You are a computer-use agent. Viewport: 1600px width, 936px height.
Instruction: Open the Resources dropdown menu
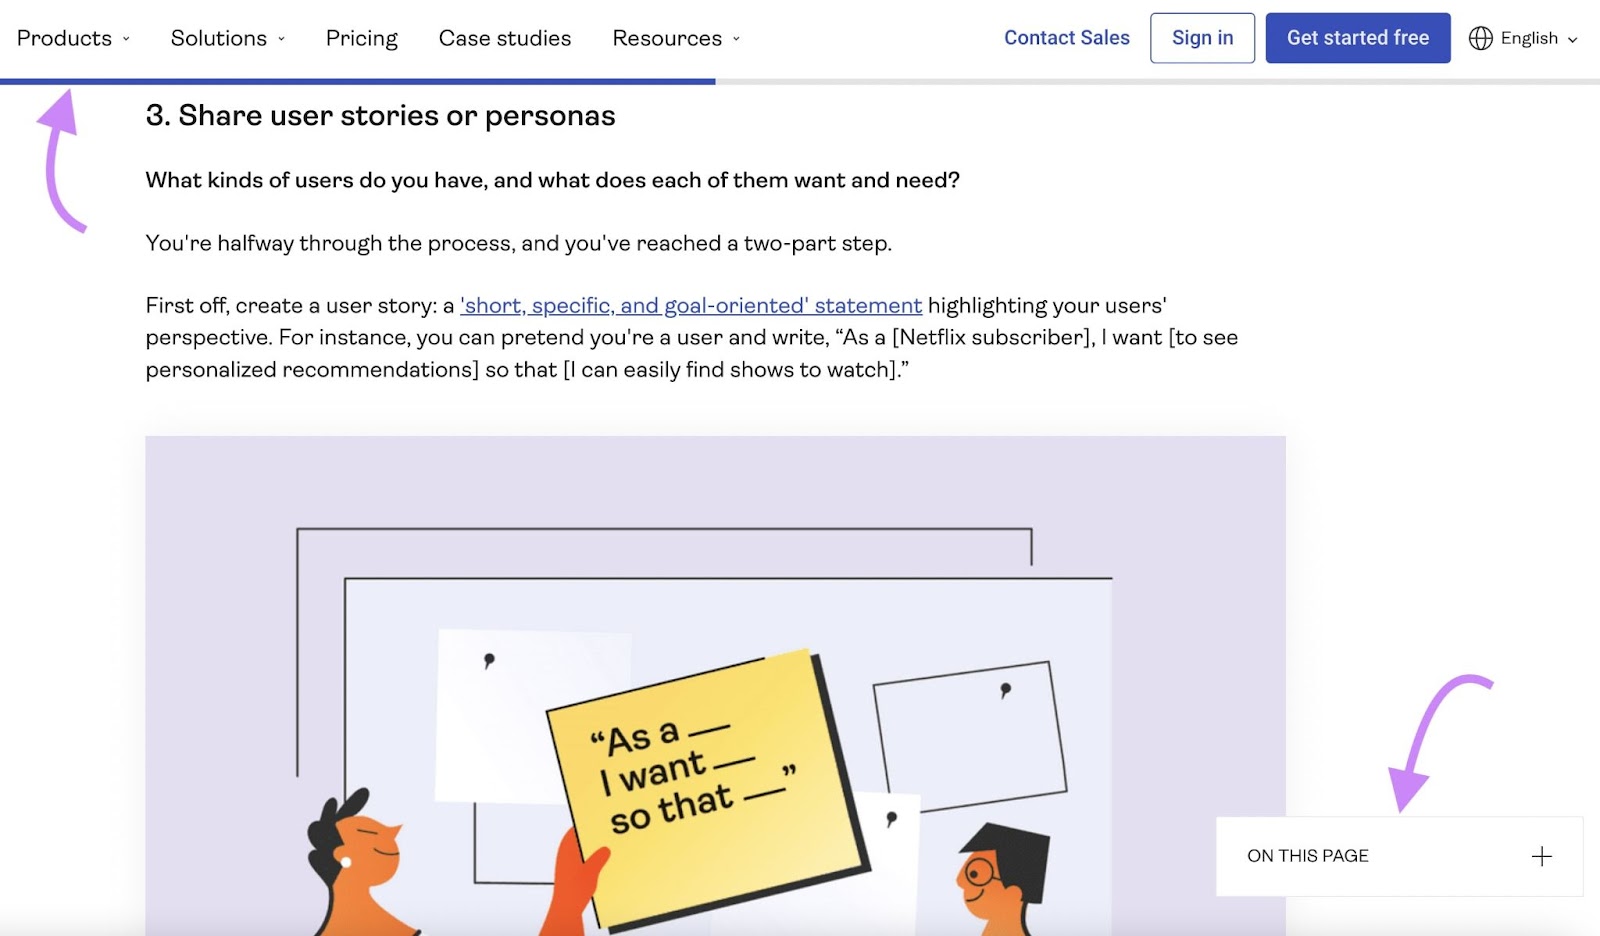click(666, 38)
